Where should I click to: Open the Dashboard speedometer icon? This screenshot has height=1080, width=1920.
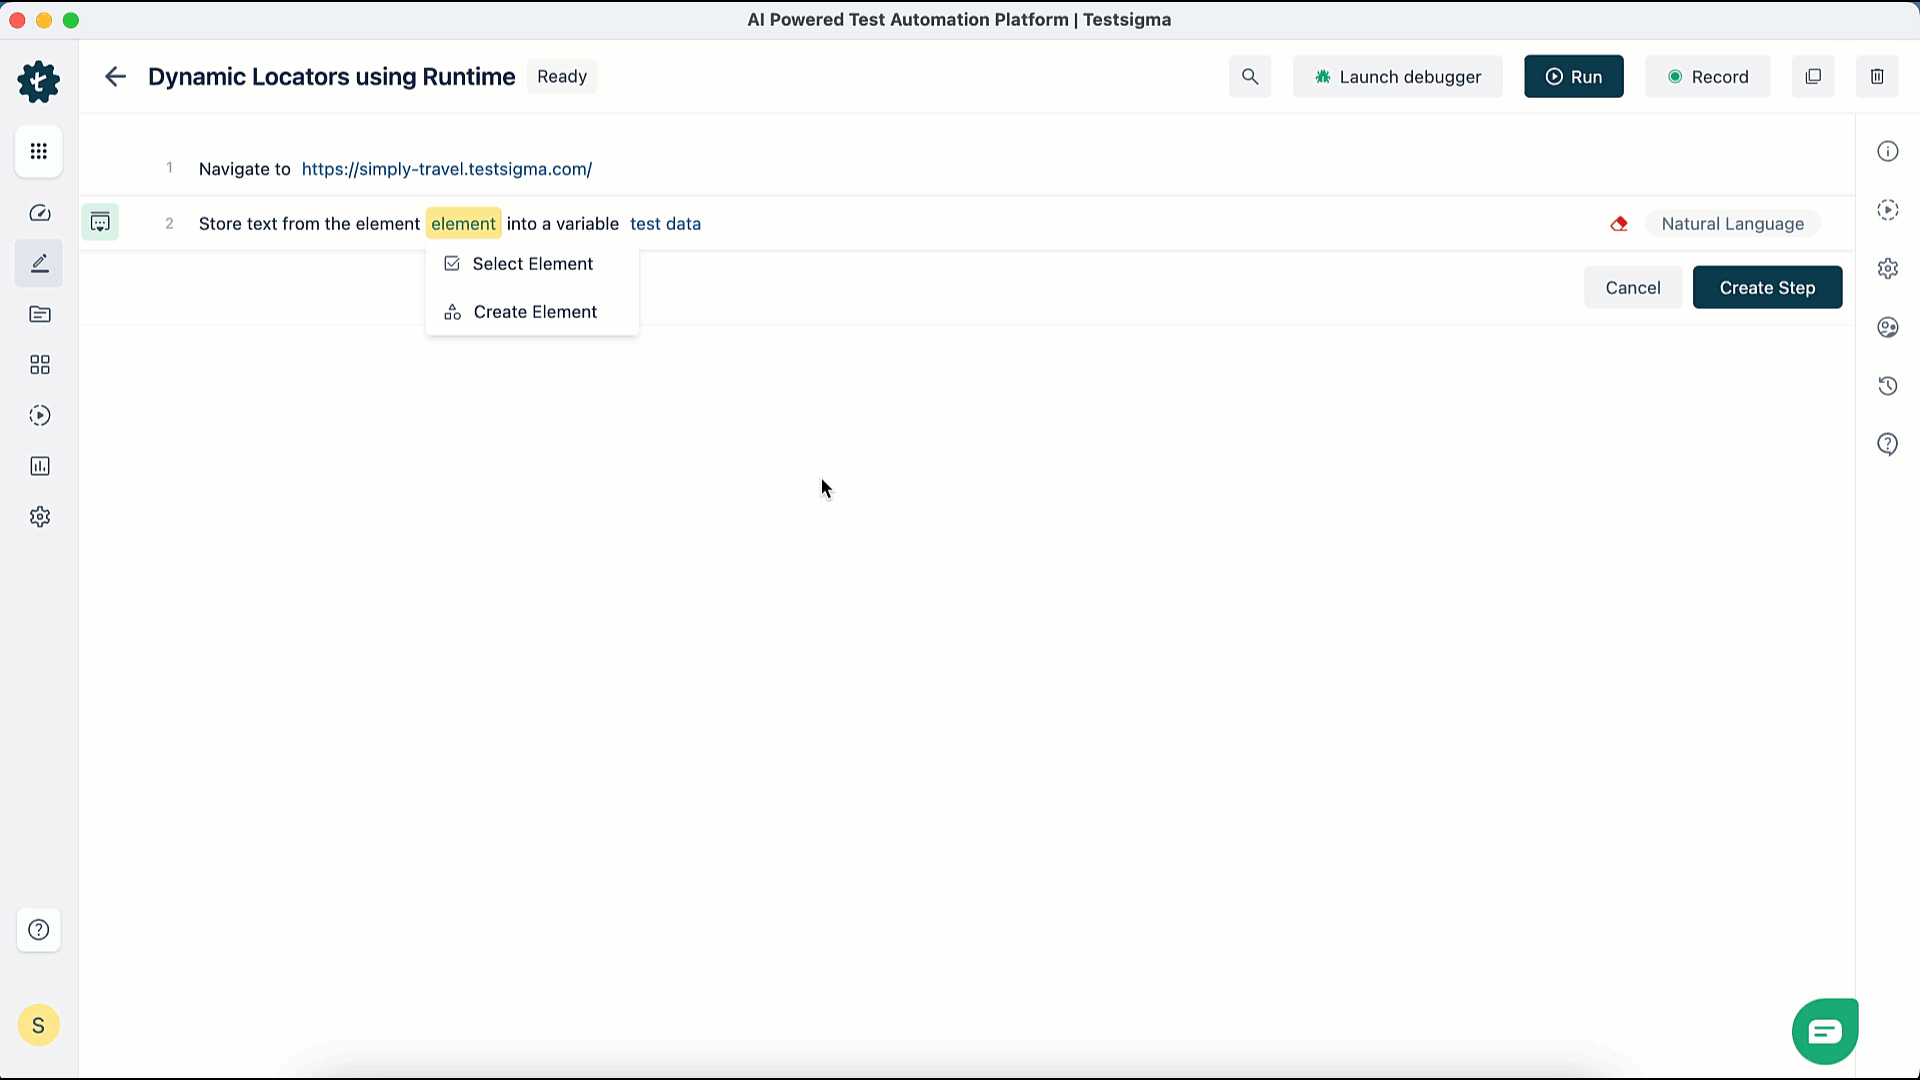[40, 212]
